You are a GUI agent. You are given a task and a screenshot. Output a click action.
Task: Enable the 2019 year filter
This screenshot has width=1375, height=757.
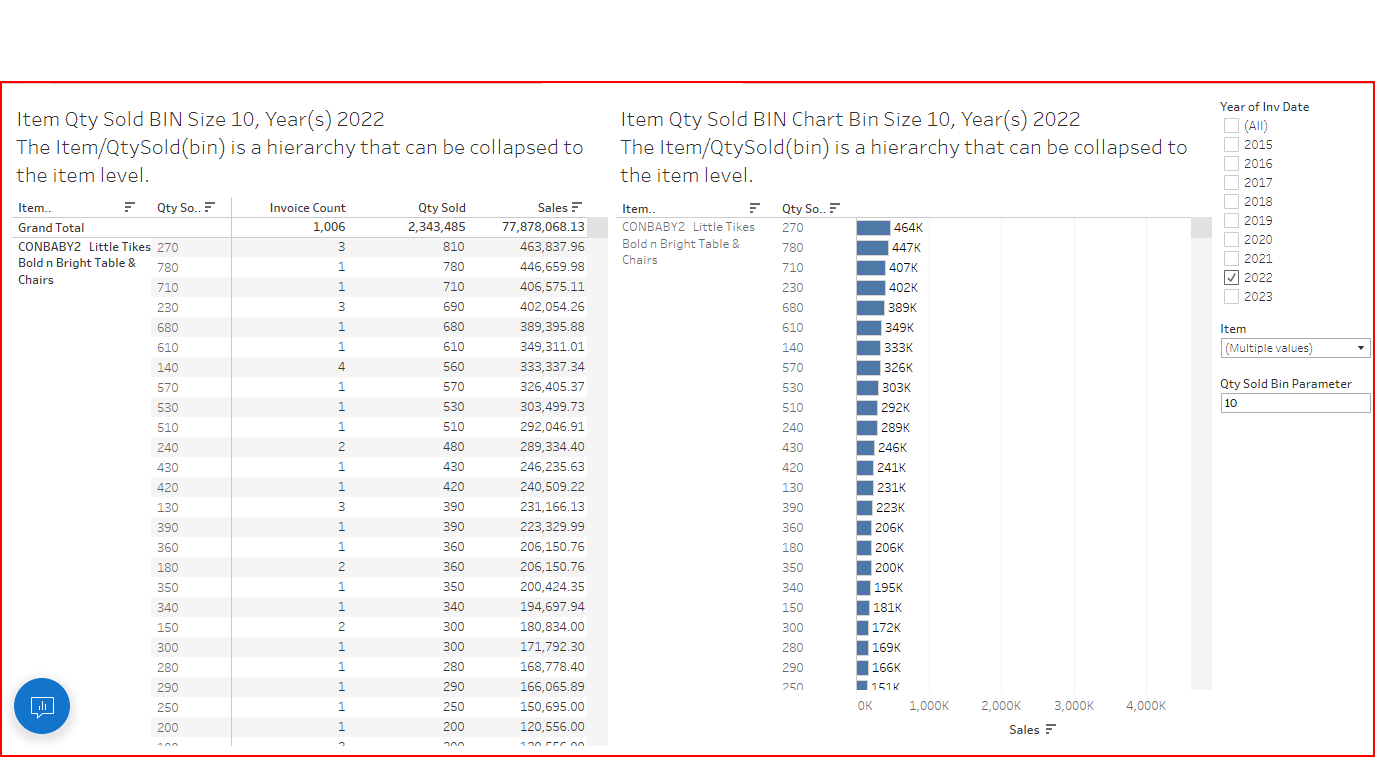pyautogui.click(x=1230, y=220)
